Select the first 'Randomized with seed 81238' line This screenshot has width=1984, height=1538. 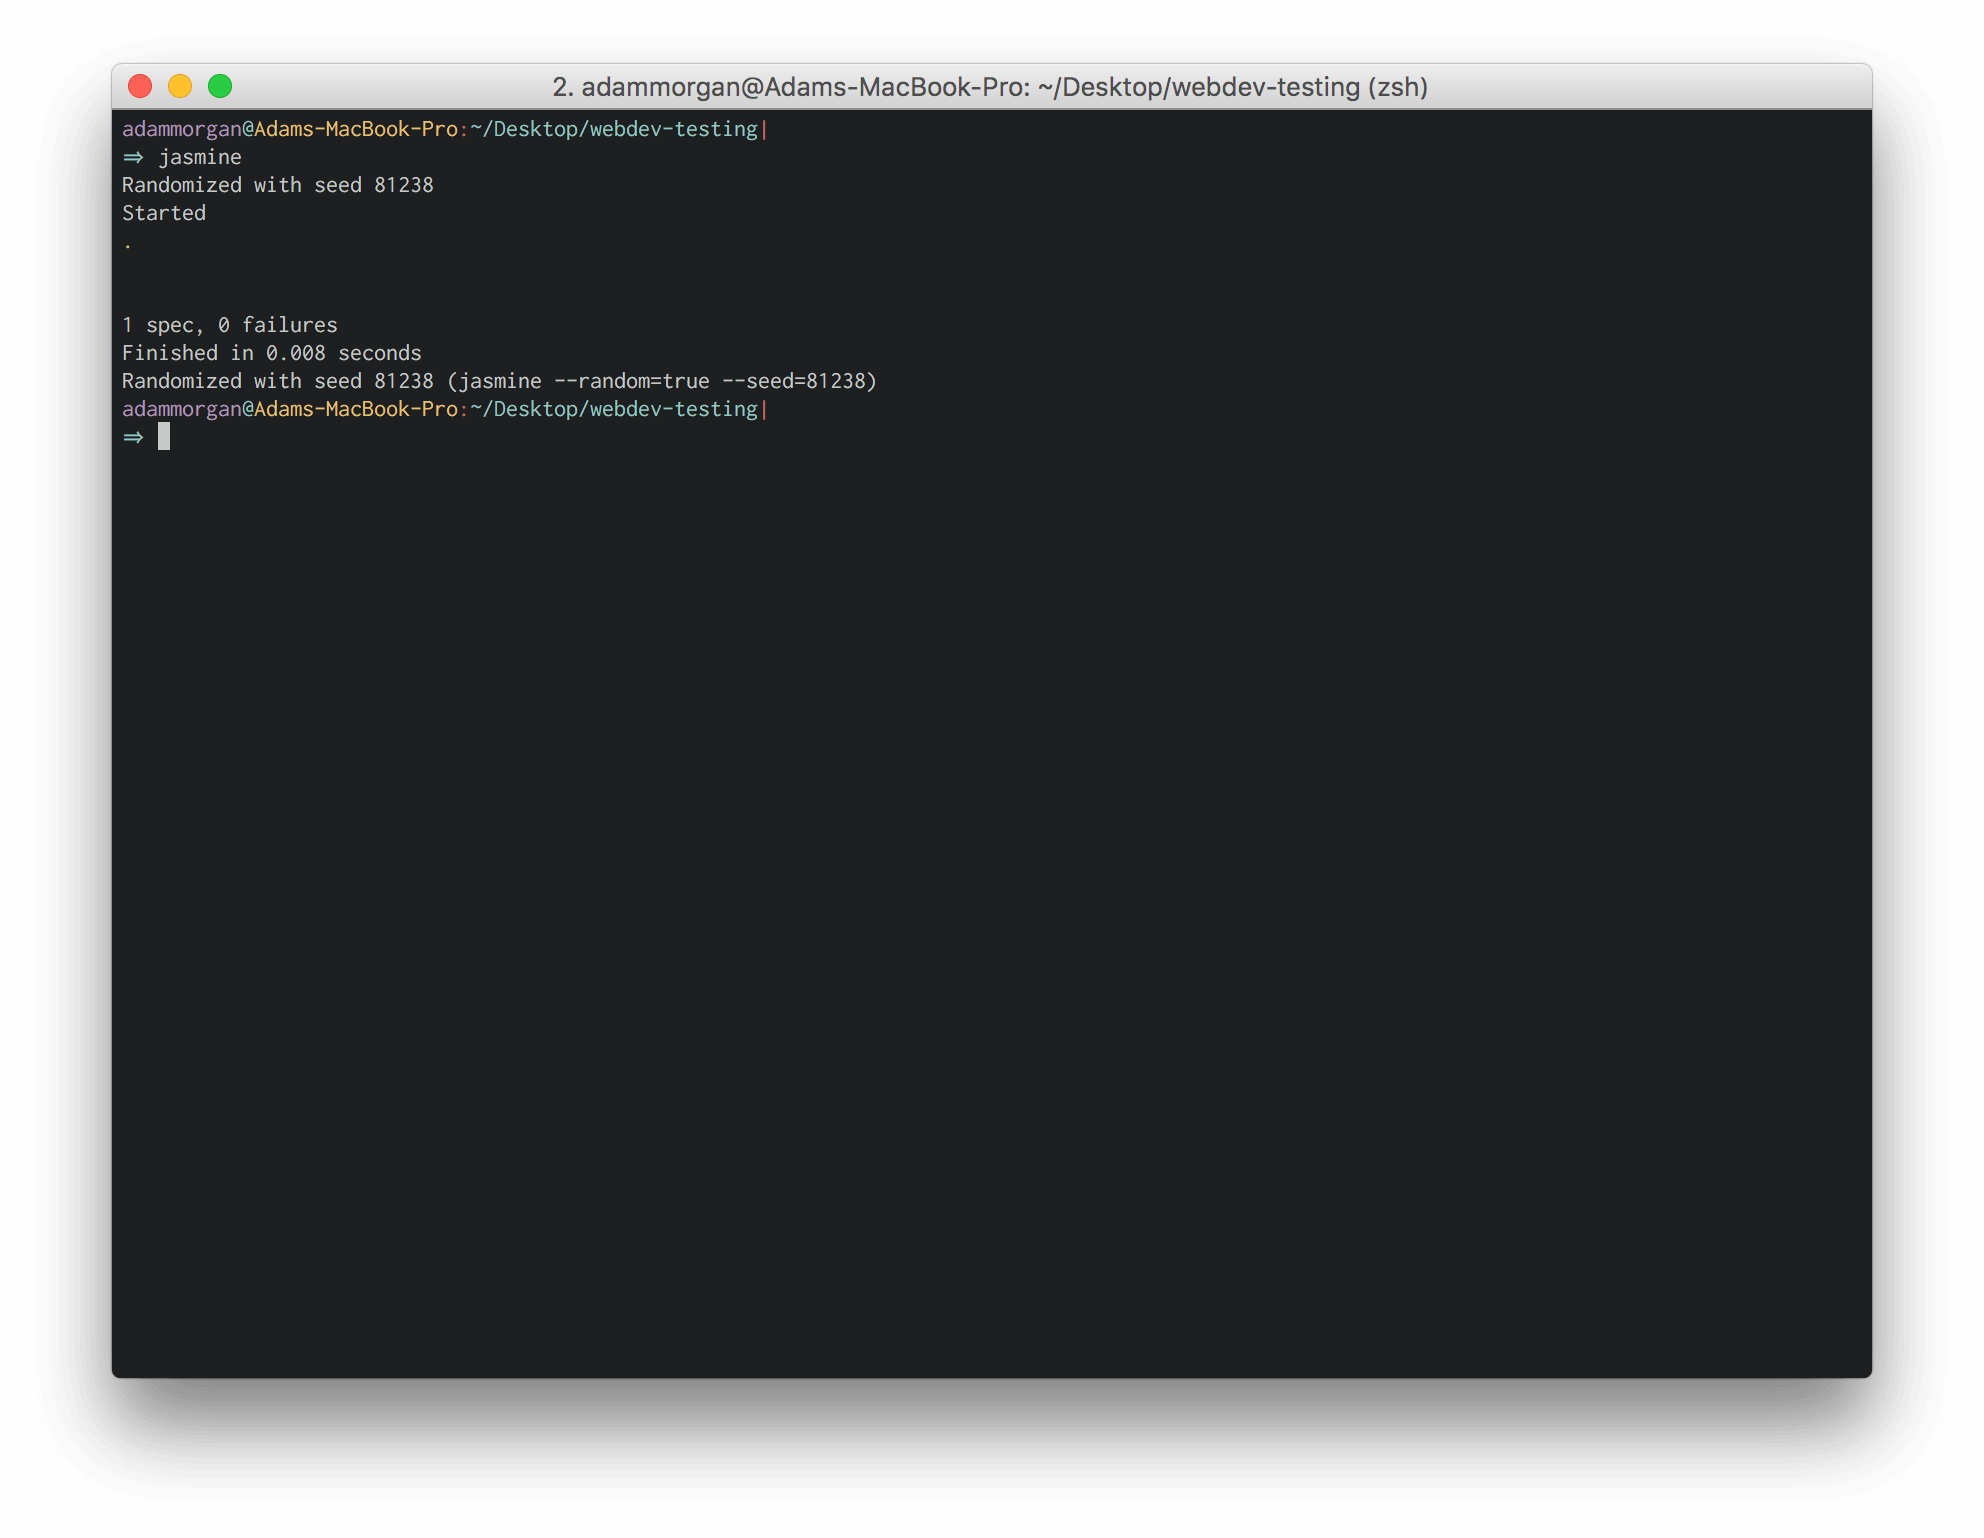(278, 185)
